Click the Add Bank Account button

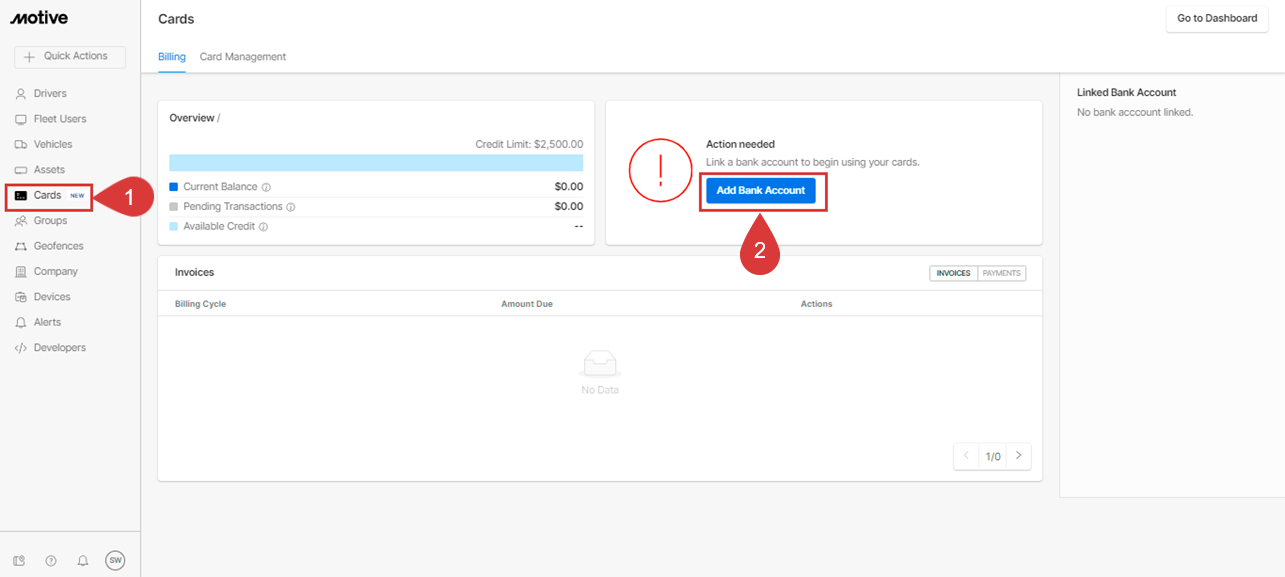(761, 190)
